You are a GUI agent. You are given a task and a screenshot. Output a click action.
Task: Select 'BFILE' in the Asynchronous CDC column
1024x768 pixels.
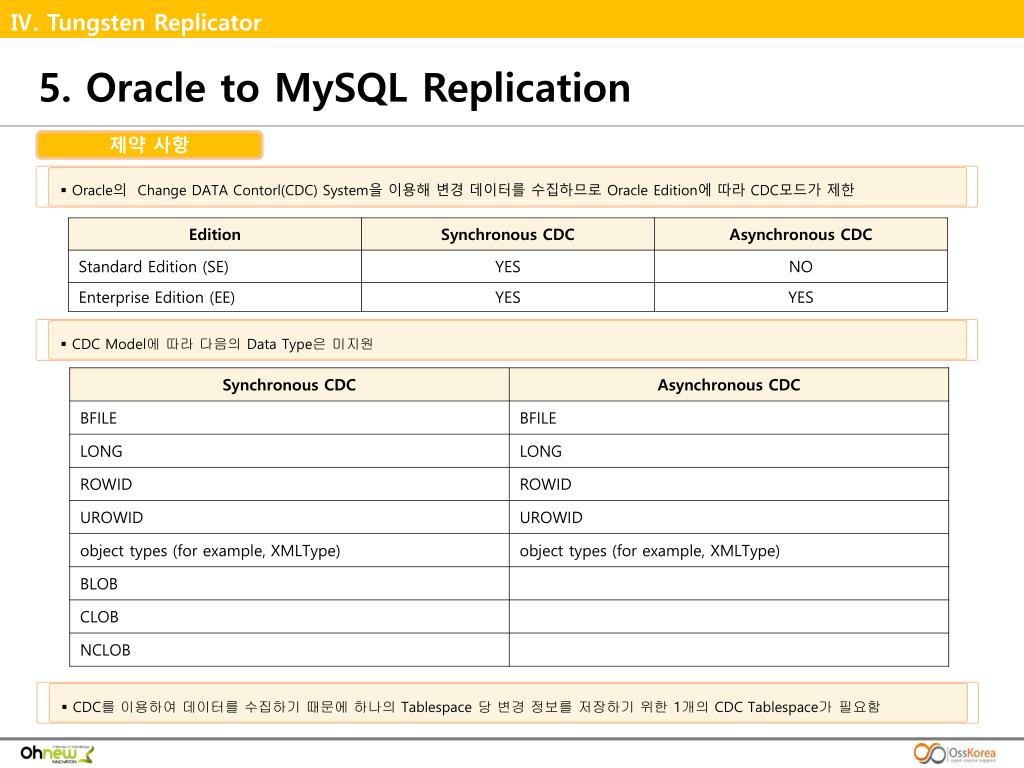tap(729, 418)
